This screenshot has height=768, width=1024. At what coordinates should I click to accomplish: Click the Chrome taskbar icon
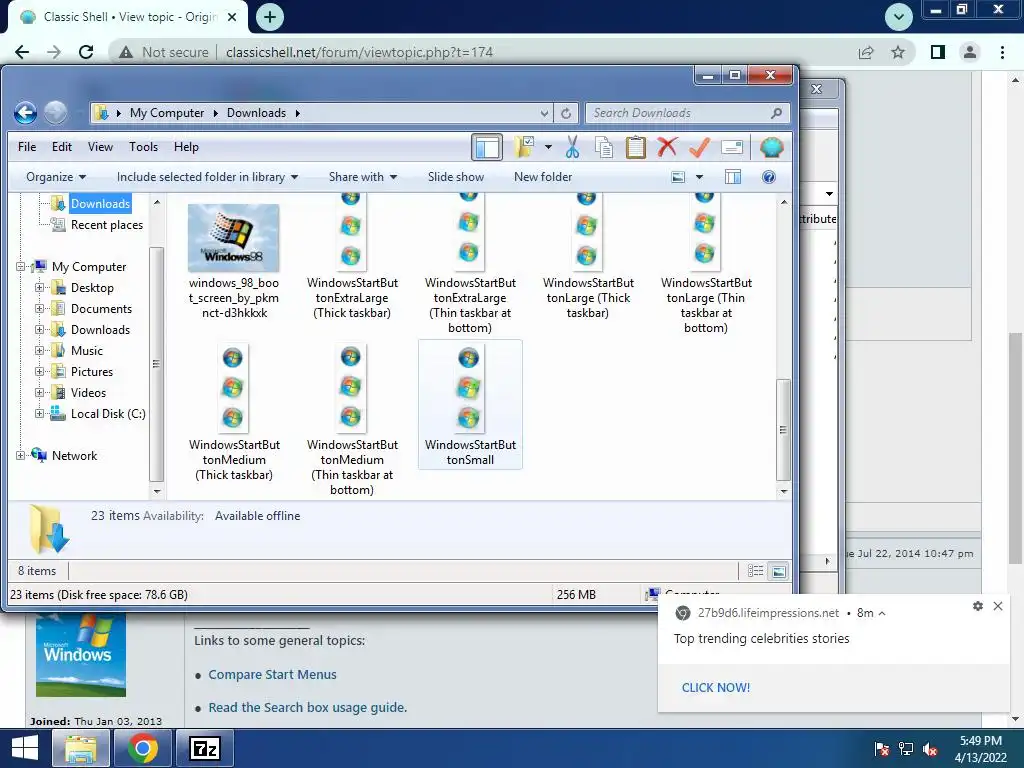[142, 748]
